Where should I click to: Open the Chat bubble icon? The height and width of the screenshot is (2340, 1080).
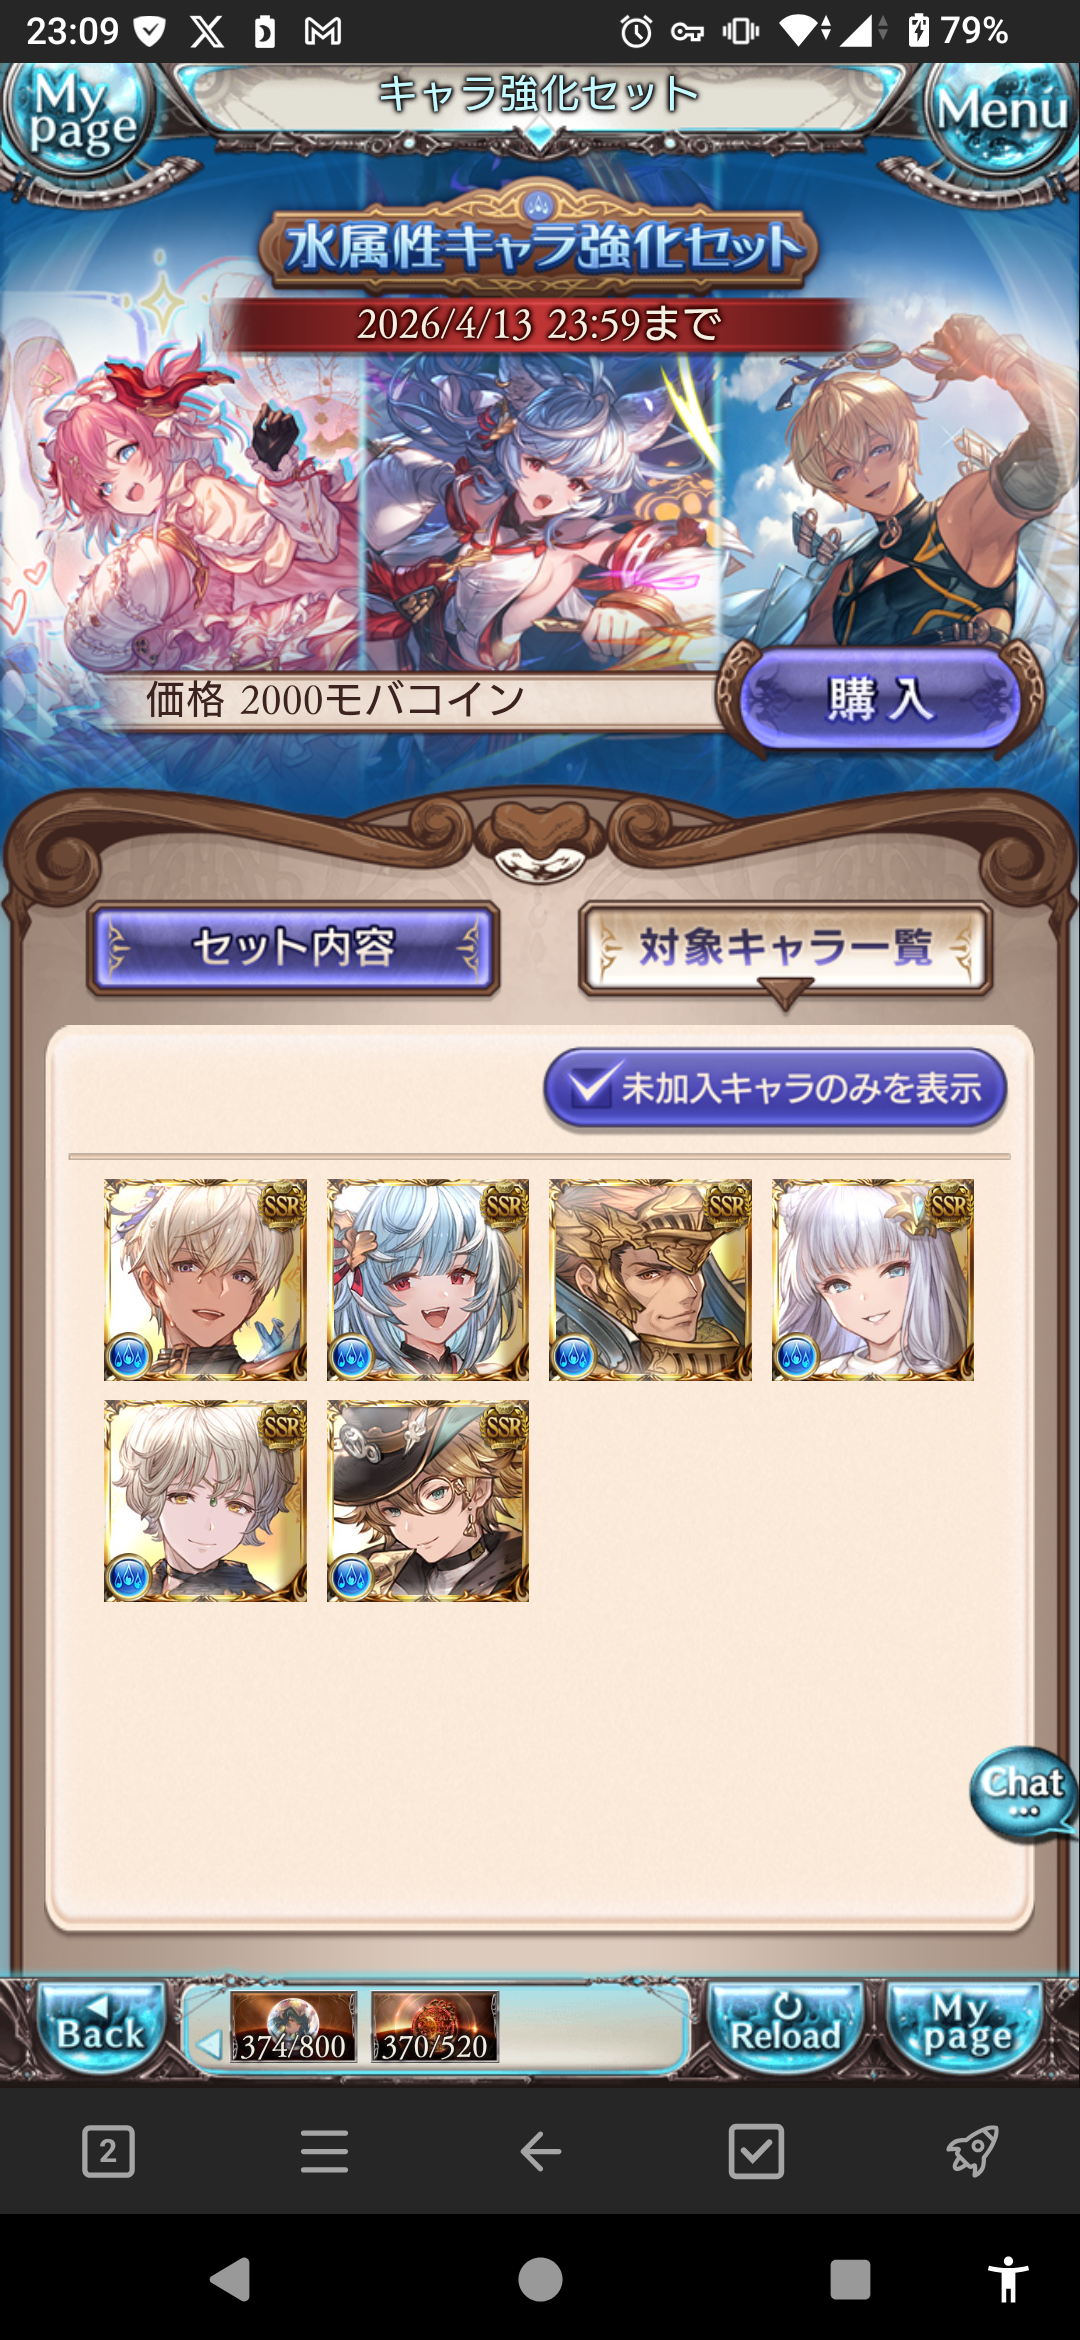1022,1794
